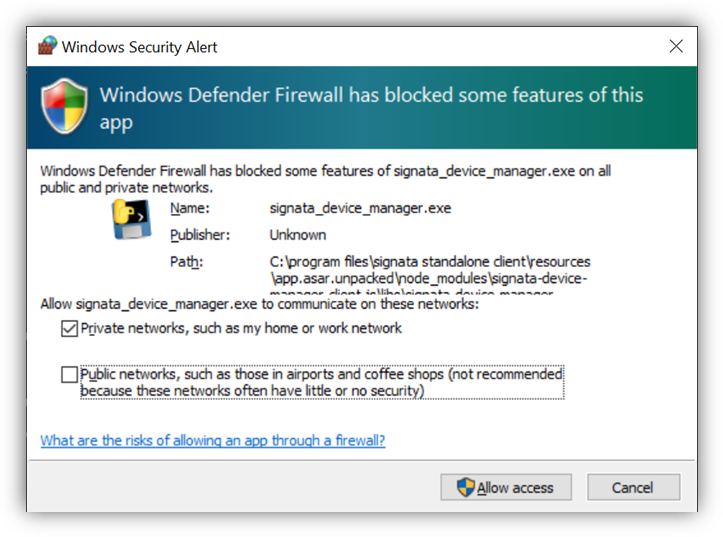
Task: Select the signata_device_manager.exe name value
Action: pos(360,208)
